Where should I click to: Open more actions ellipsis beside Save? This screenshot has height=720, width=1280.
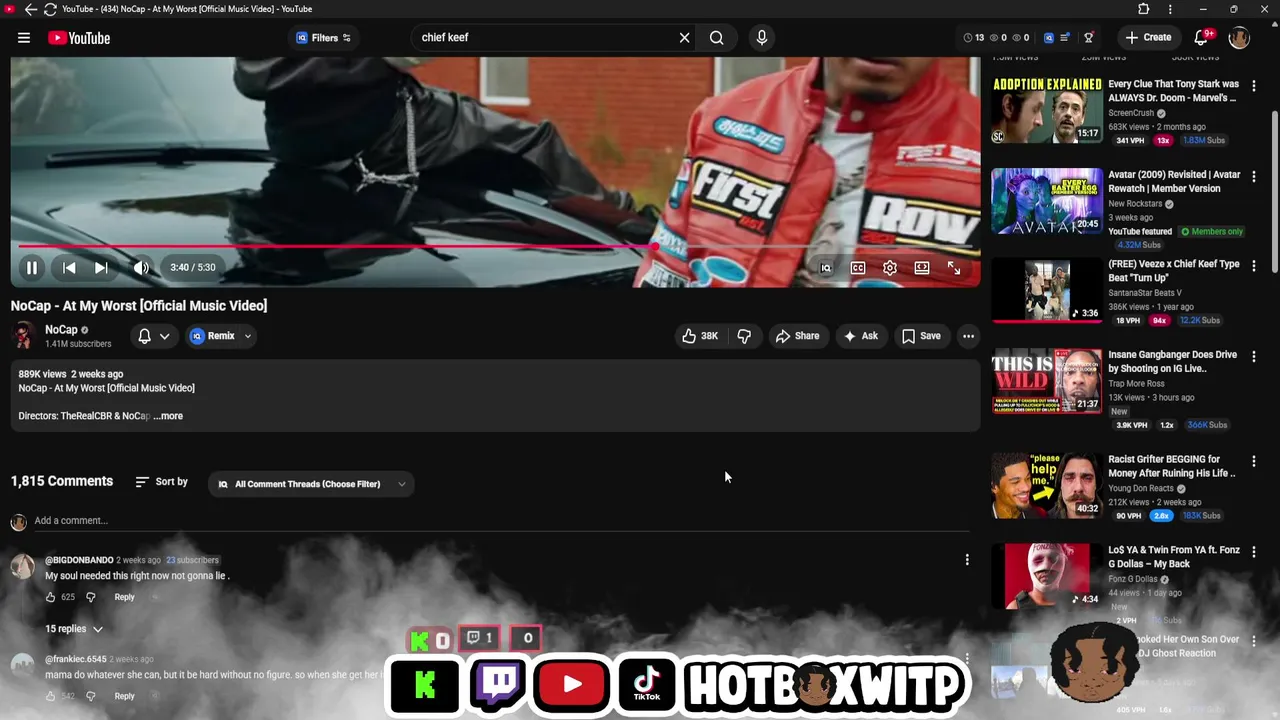point(968,336)
